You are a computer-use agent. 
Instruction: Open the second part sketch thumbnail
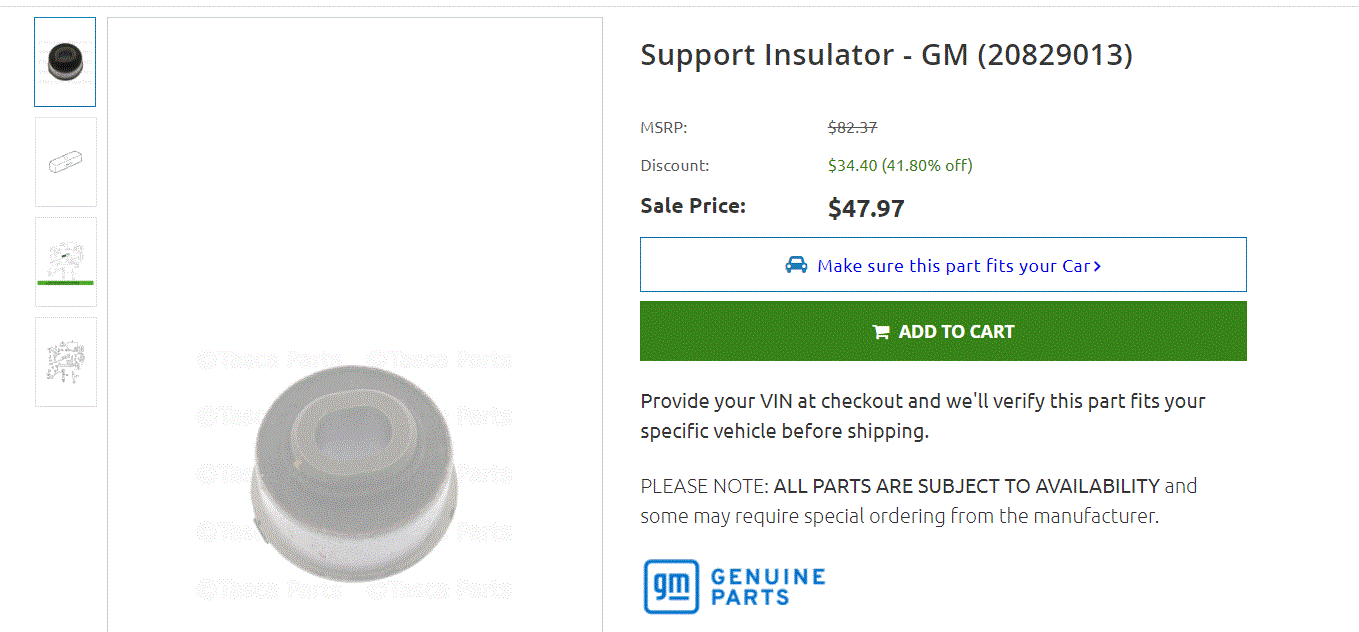(x=66, y=162)
